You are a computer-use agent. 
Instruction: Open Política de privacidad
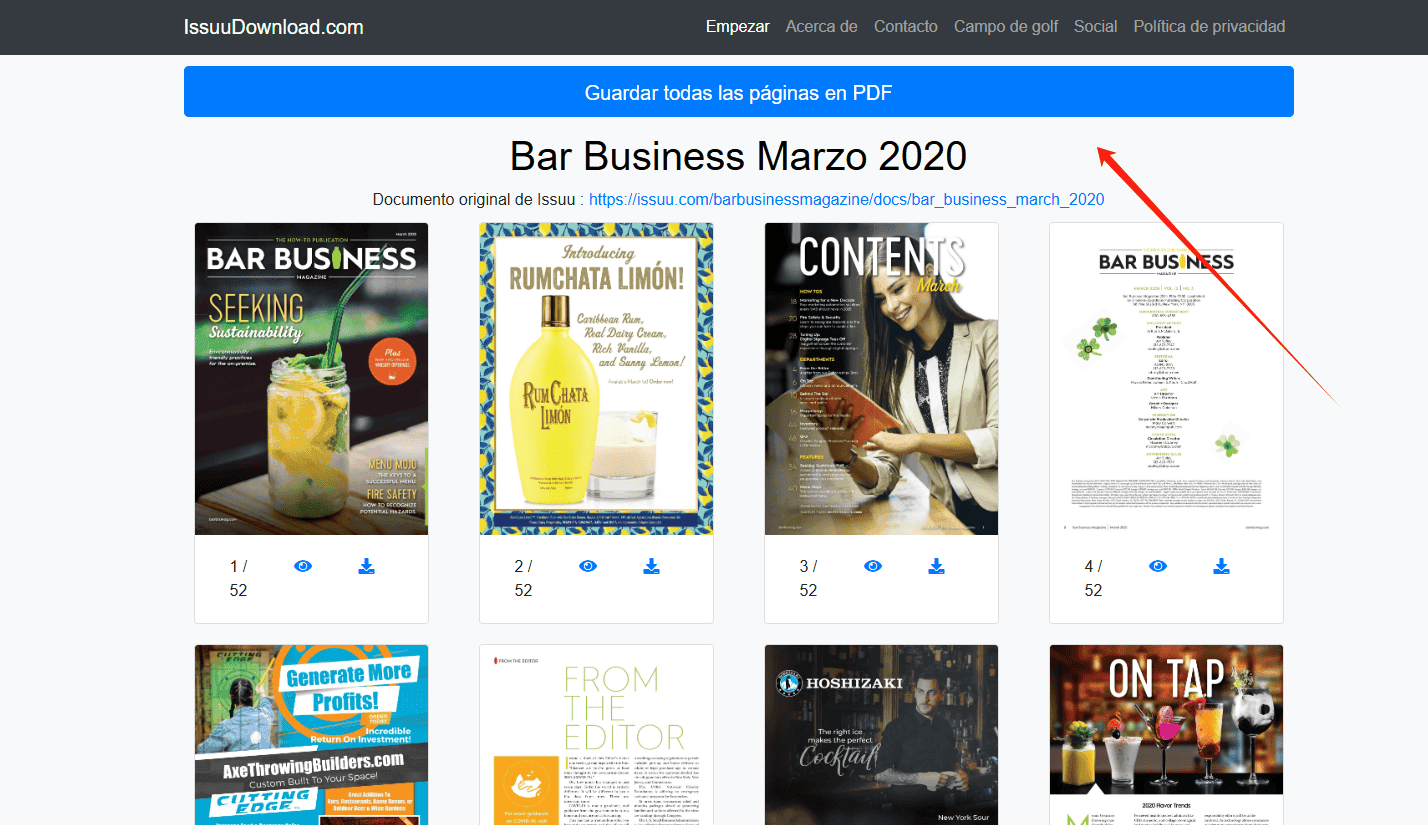pos(1210,27)
